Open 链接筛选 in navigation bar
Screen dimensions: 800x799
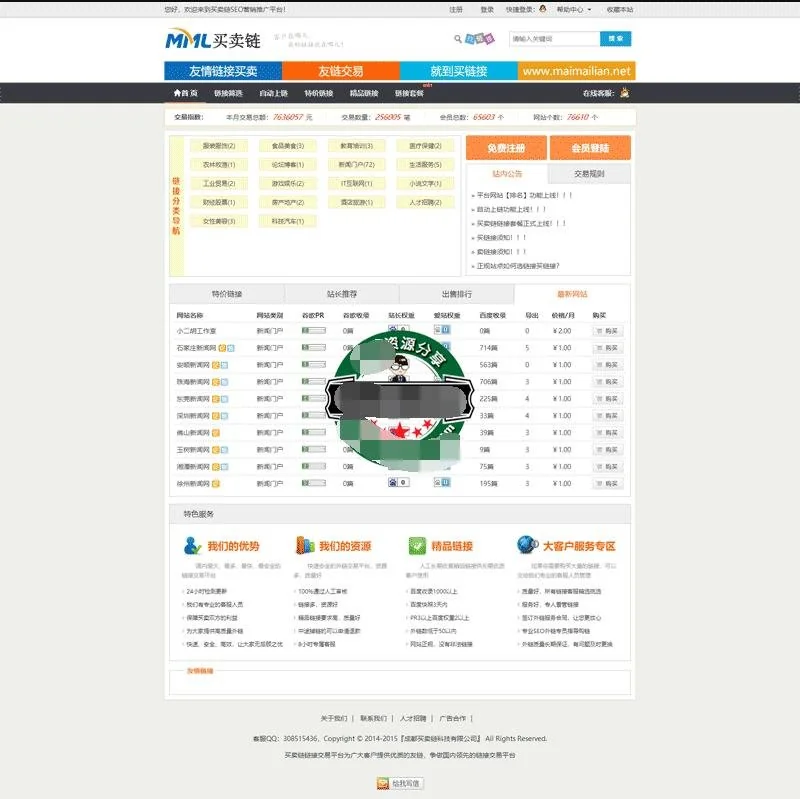[228, 93]
